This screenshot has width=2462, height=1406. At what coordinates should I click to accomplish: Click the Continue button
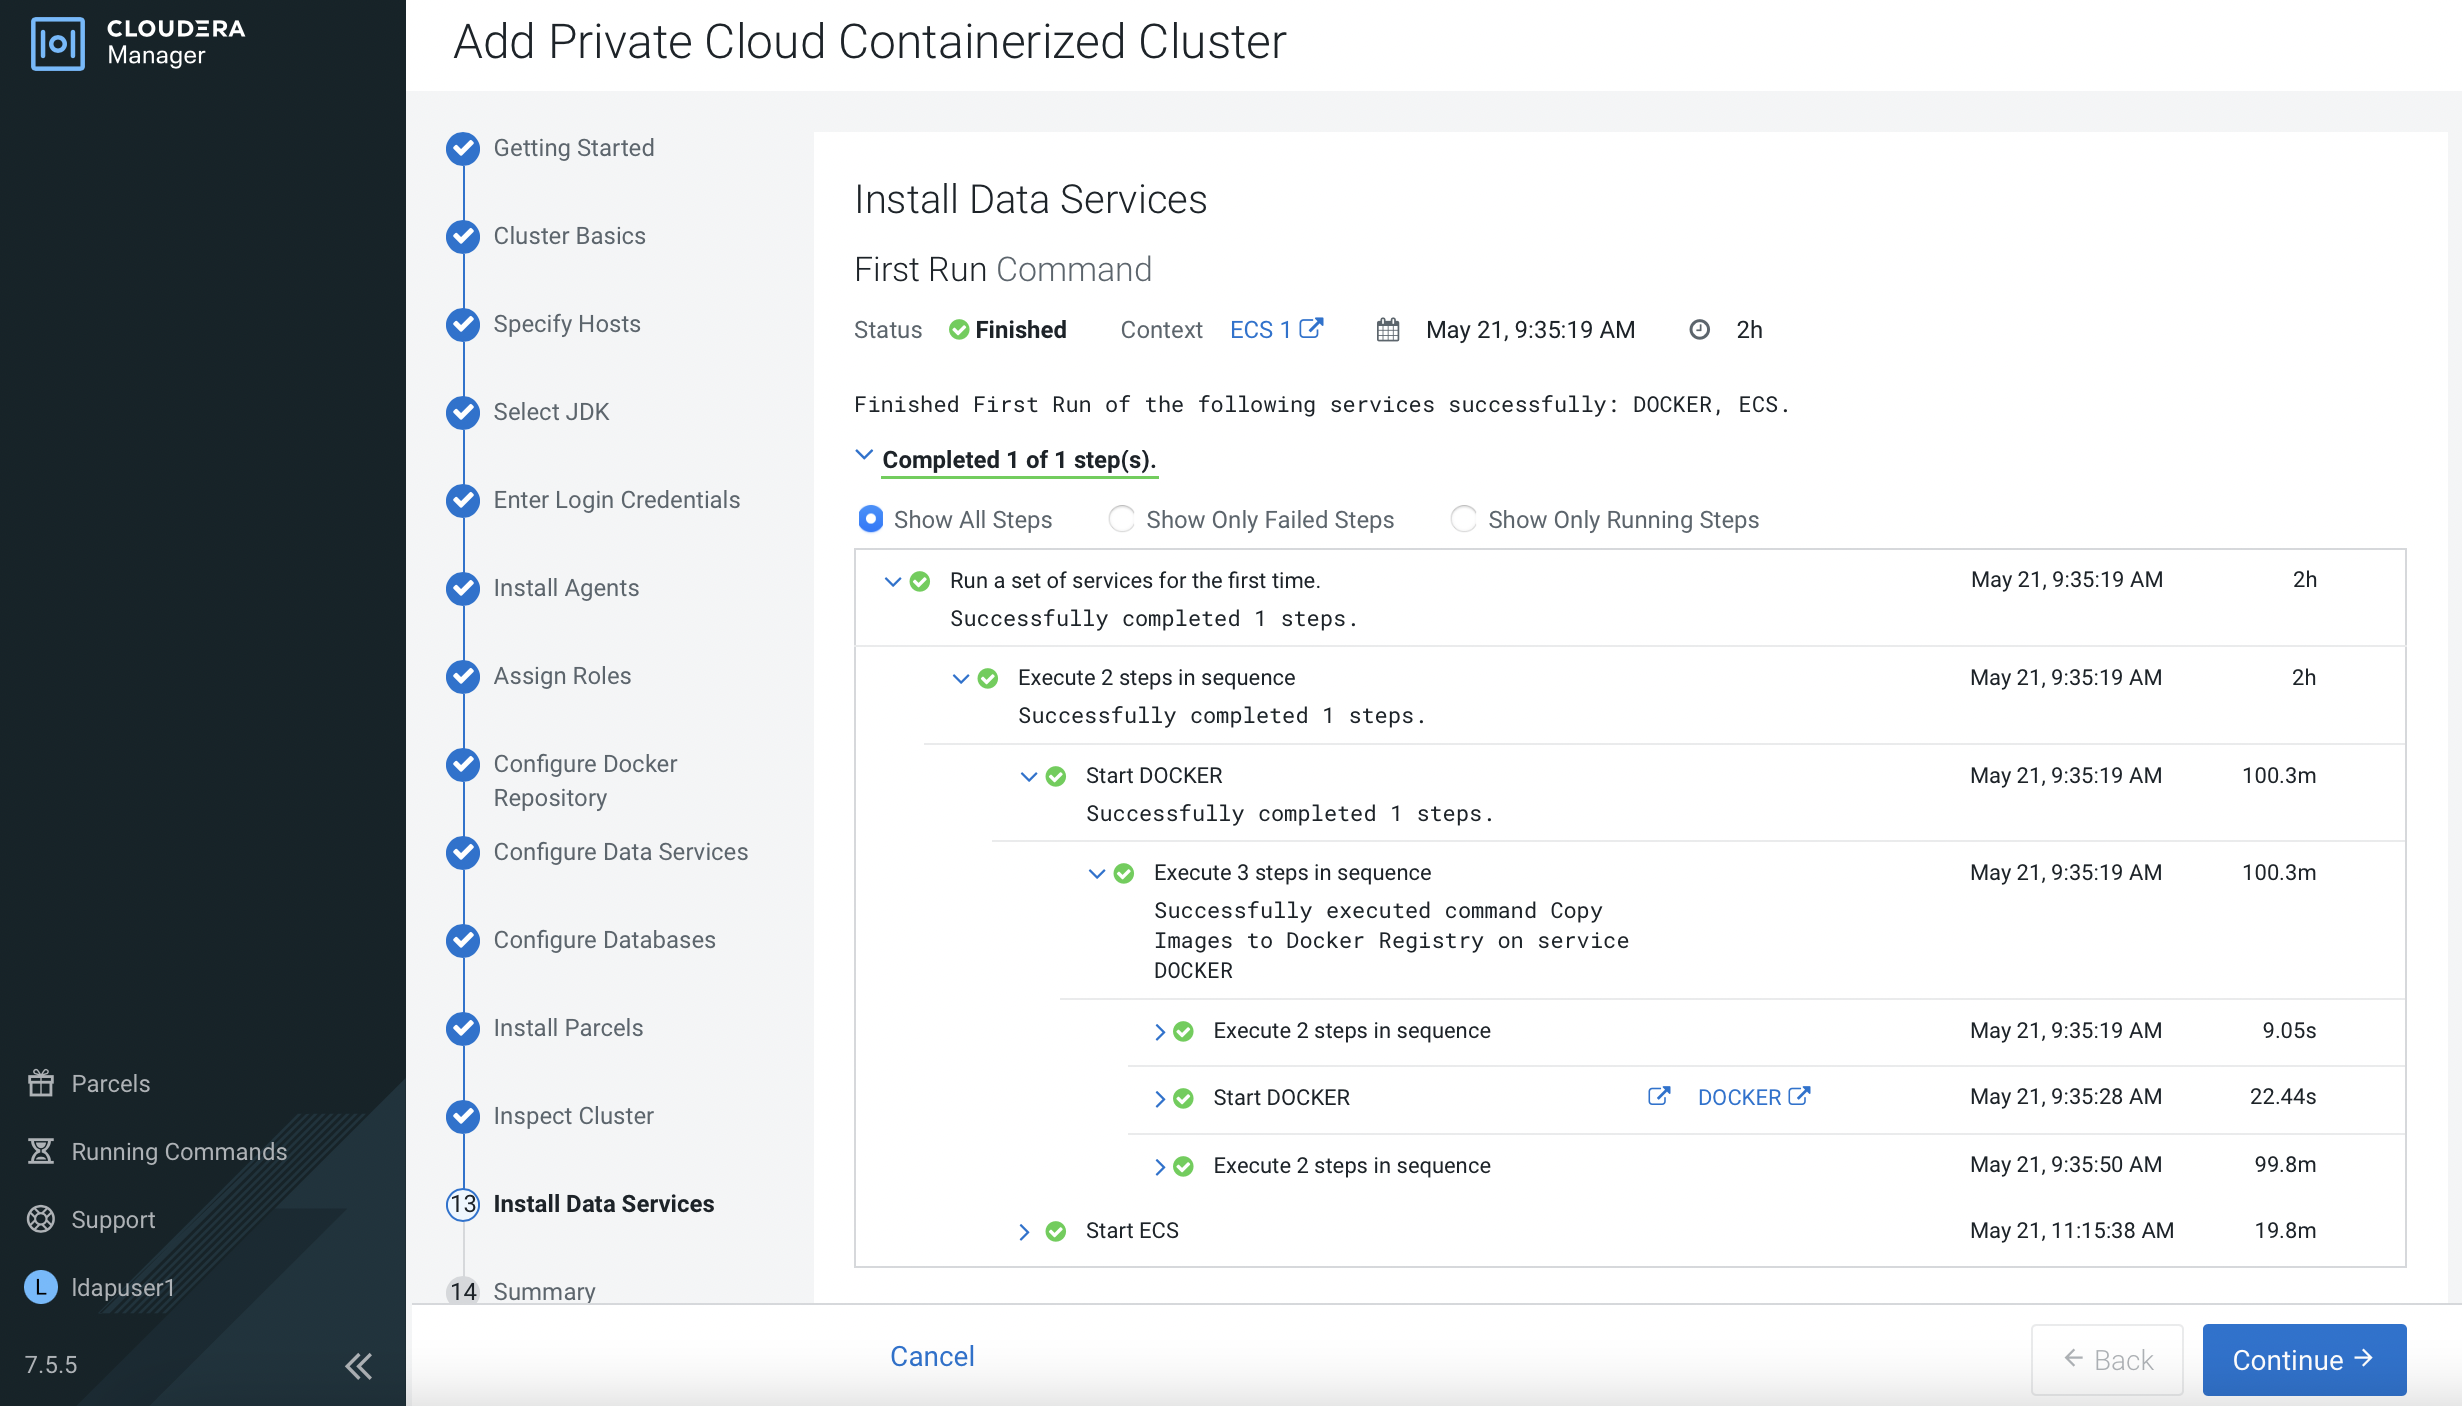[2303, 1360]
